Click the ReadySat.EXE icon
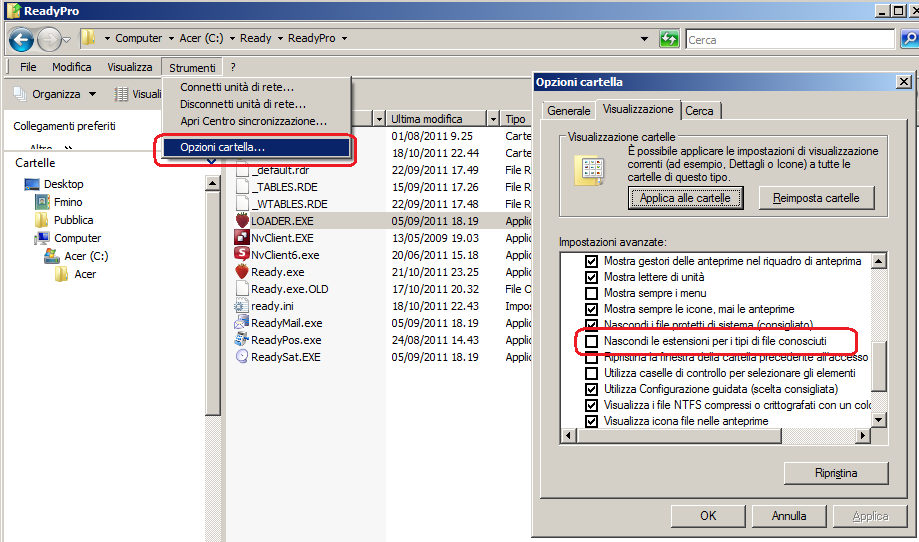The image size is (919, 542). point(242,356)
